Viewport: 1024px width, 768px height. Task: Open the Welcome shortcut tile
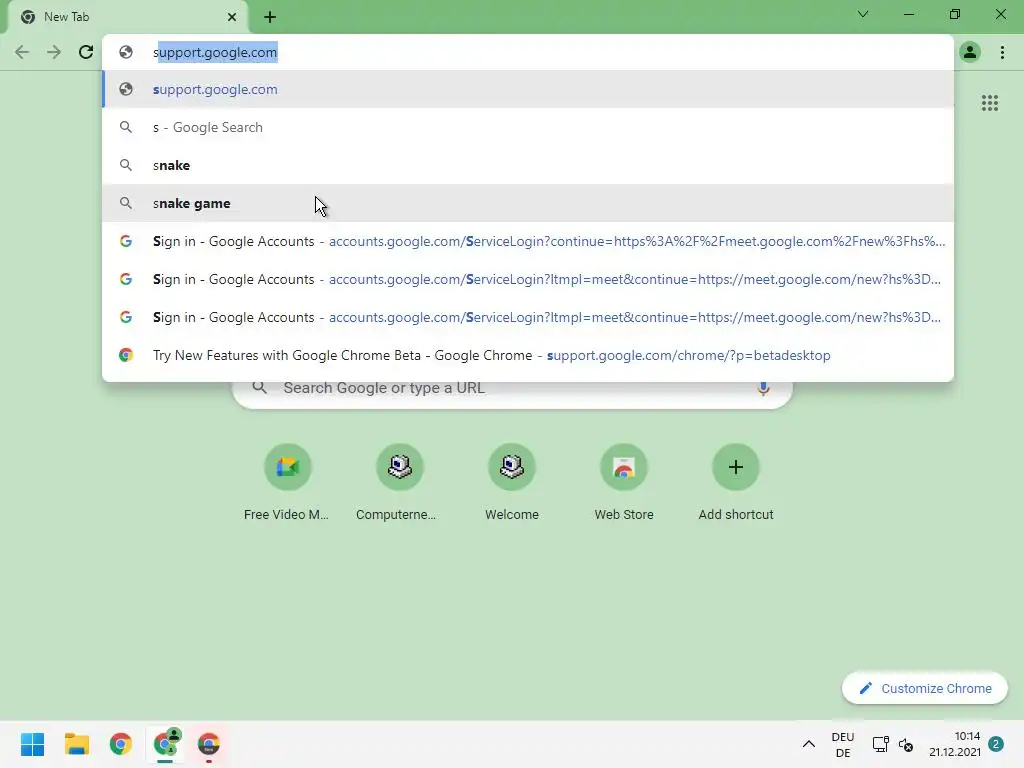511,483
